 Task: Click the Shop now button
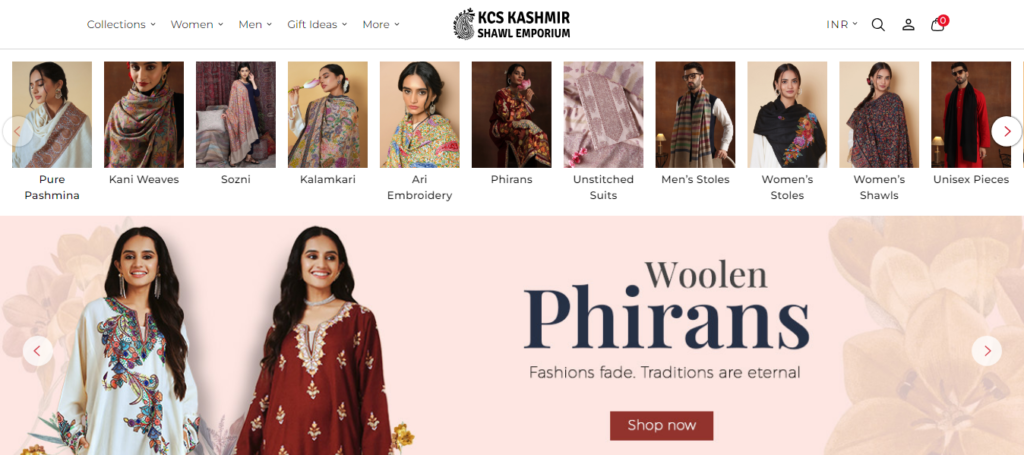pos(661,425)
